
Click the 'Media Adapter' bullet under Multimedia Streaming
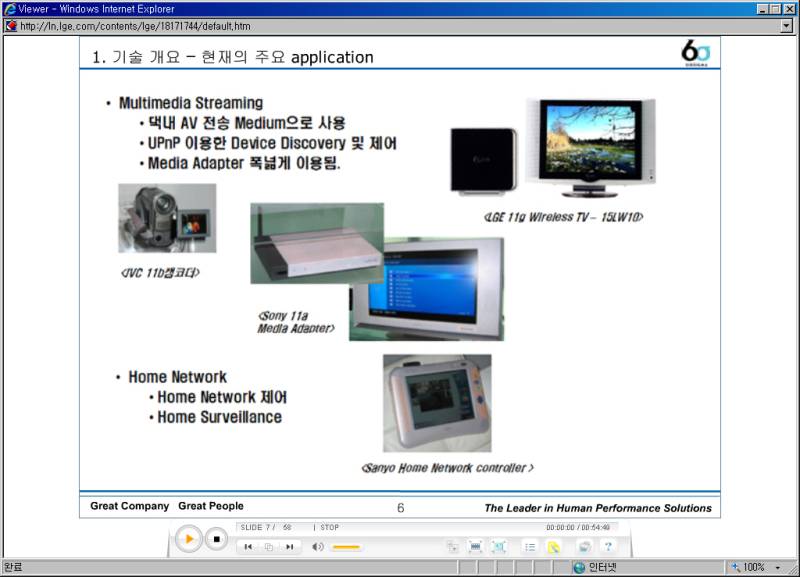pyautogui.click(x=244, y=163)
